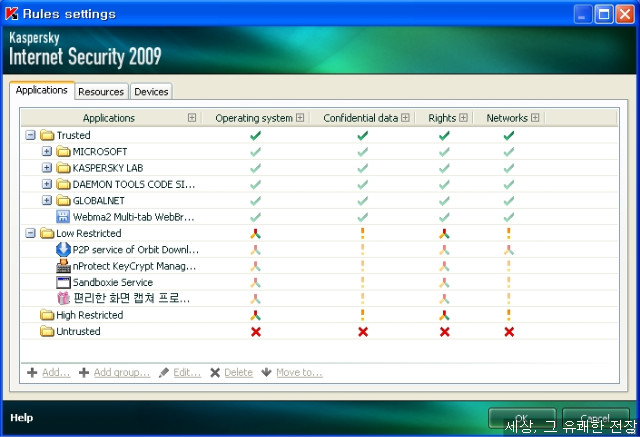
Task: Select the Untrusted group row
Action: tap(319, 331)
